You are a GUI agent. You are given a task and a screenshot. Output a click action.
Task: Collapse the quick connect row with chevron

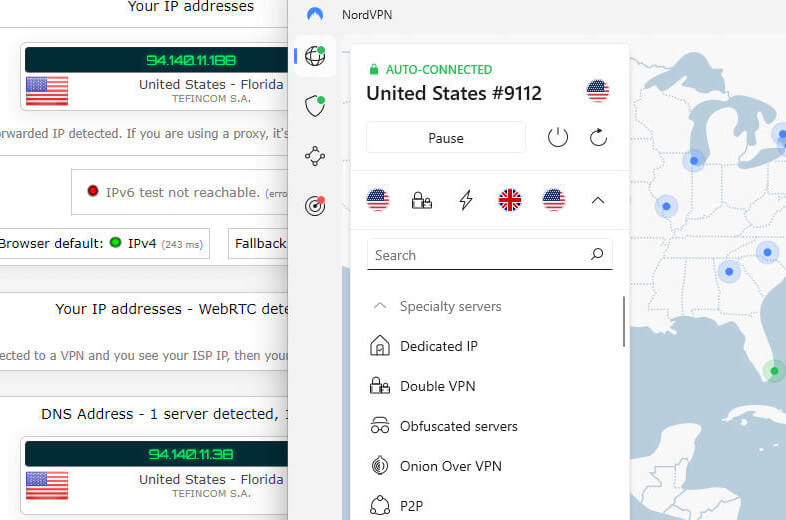[x=598, y=201]
